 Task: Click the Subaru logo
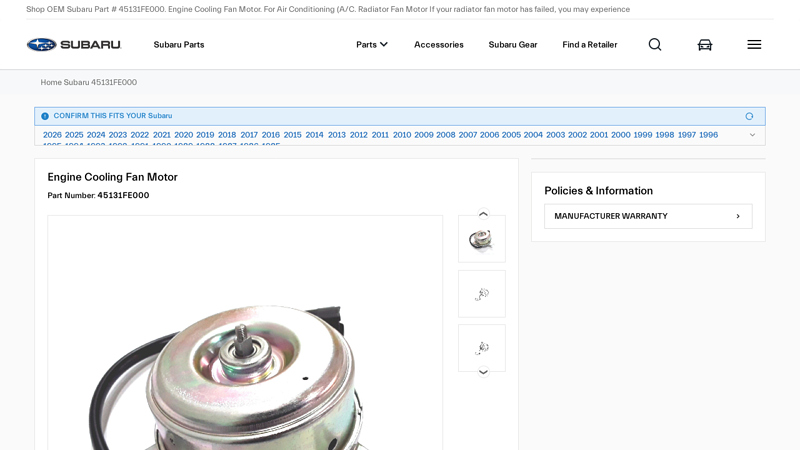pos(73,45)
